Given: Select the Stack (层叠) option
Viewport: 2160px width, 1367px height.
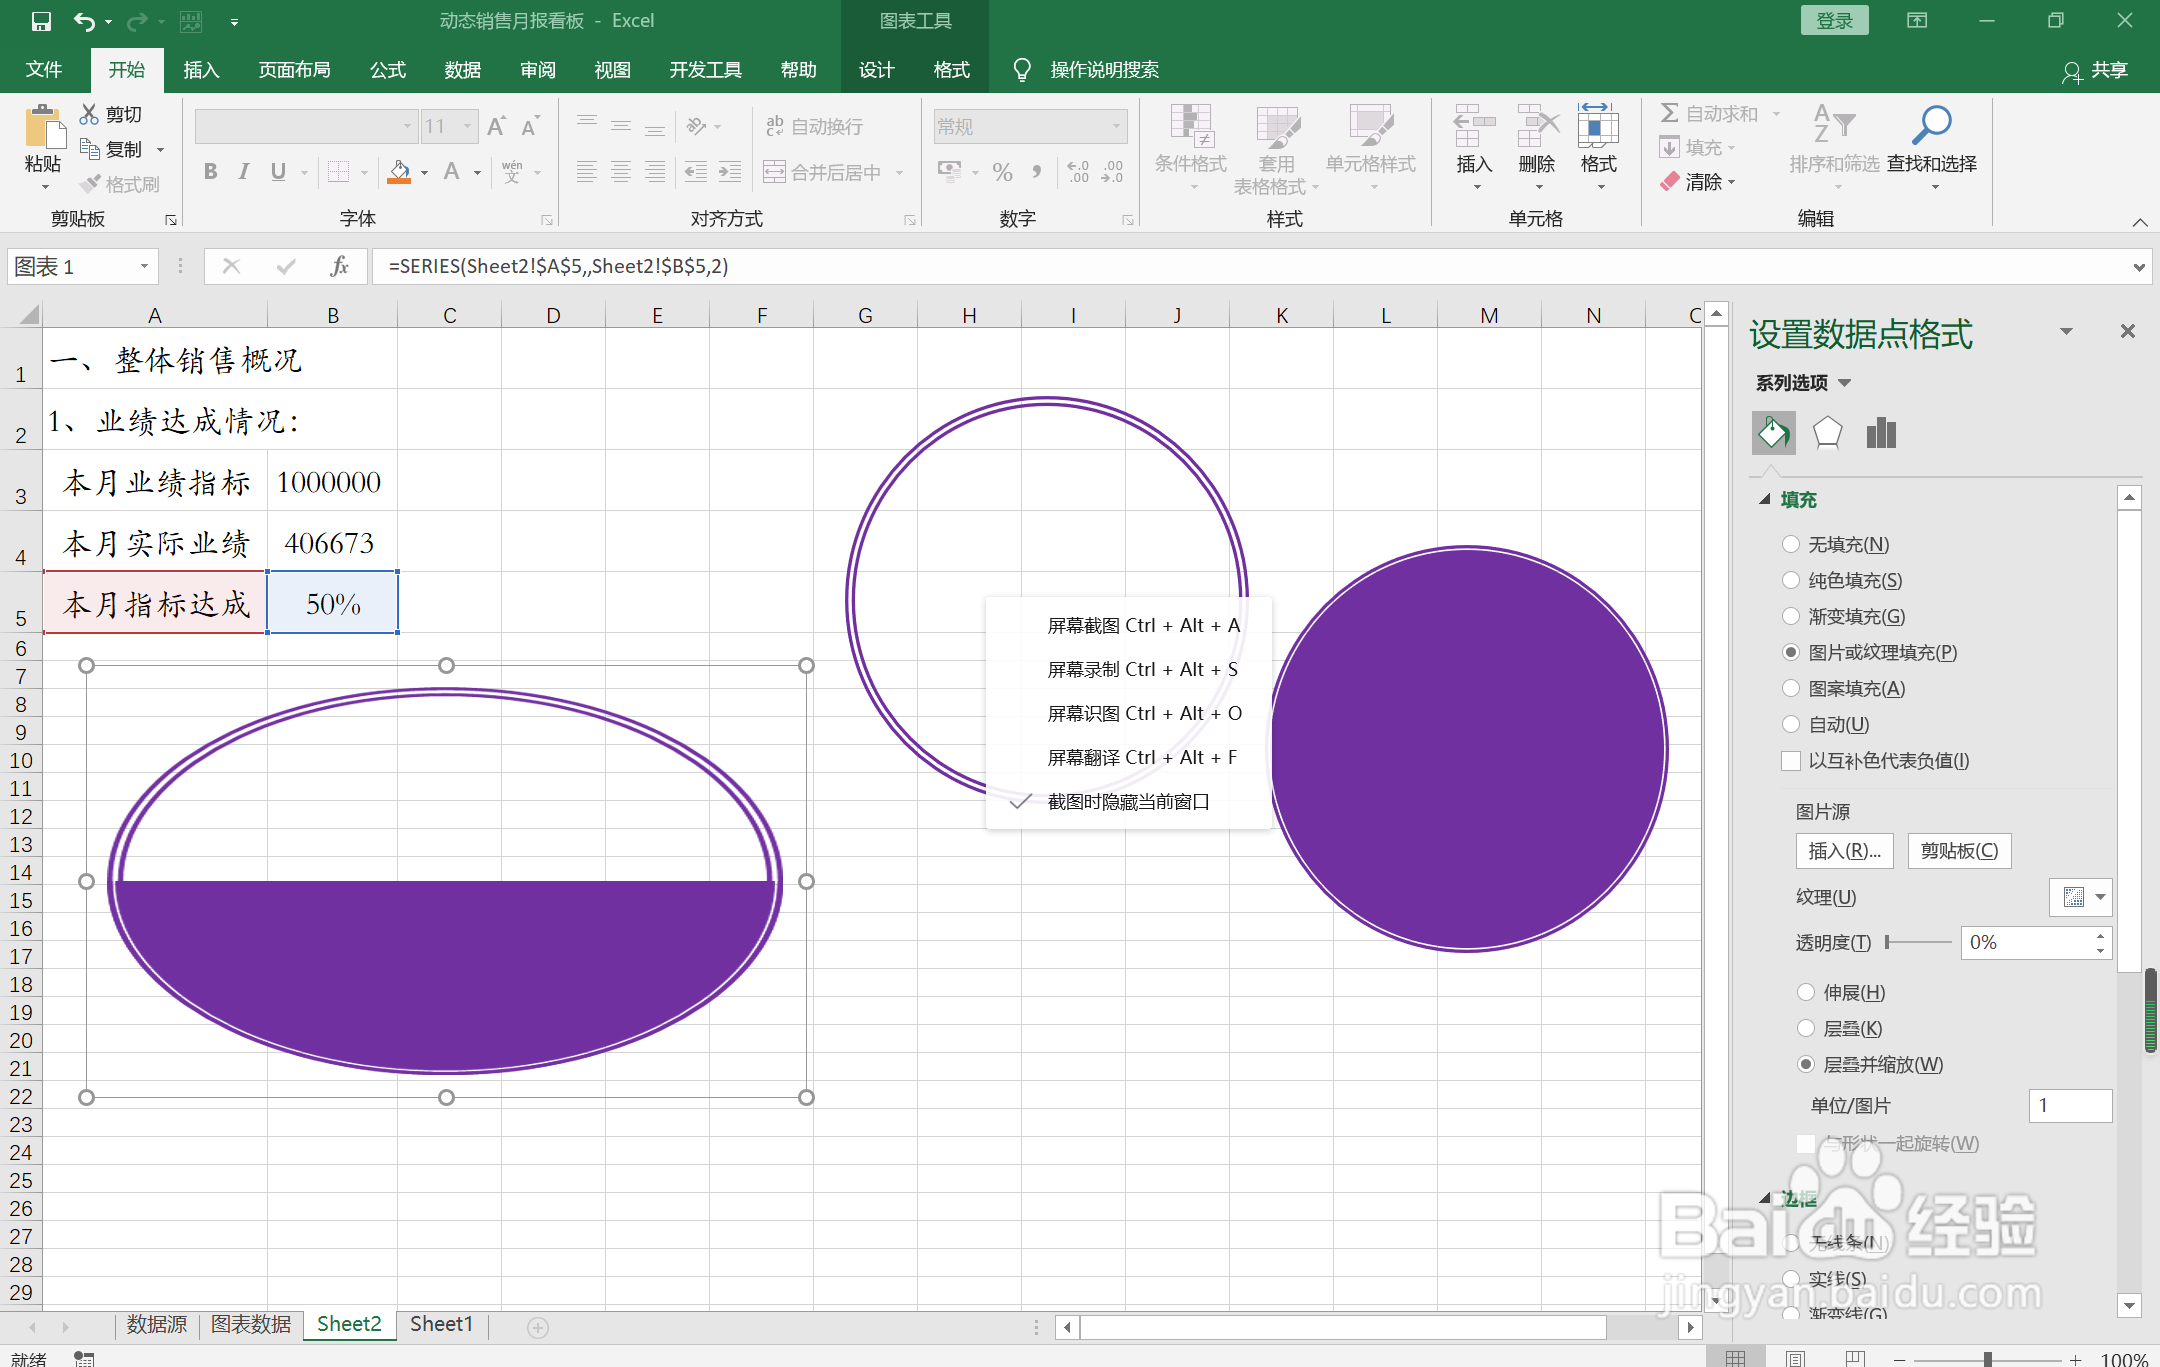Looking at the screenshot, I should pos(1806,1028).
